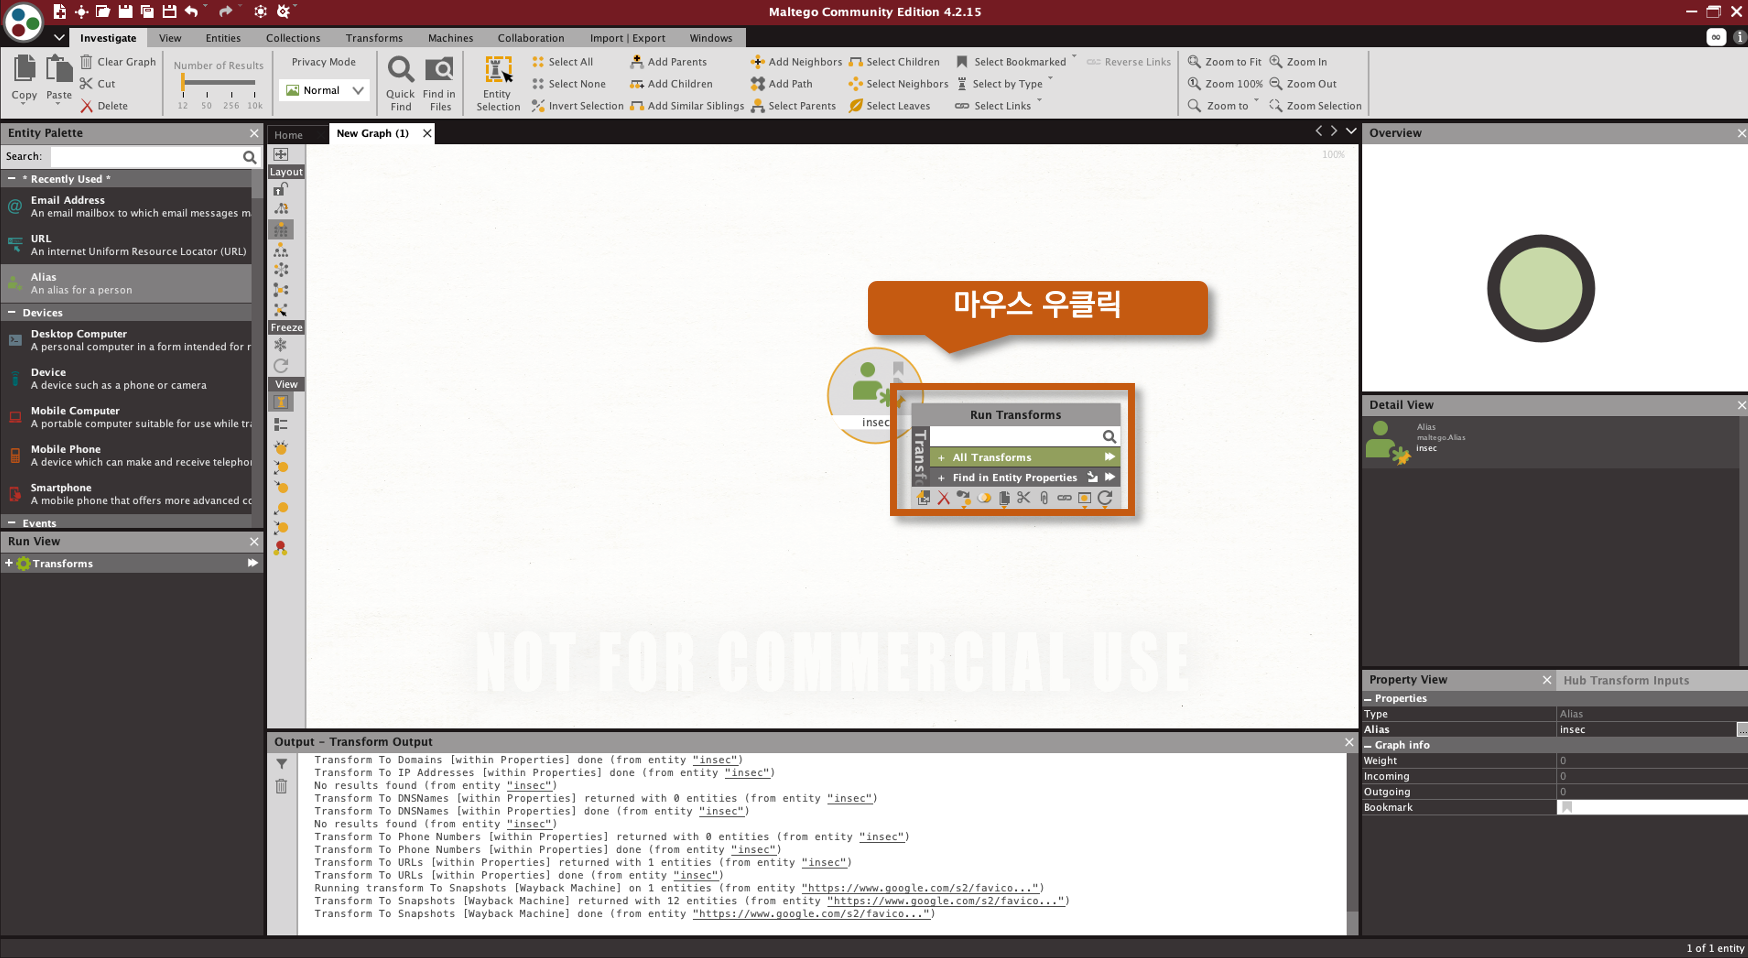Click the Delete button in ribbon
1748x958 pixels.
(x=104, y=105)
